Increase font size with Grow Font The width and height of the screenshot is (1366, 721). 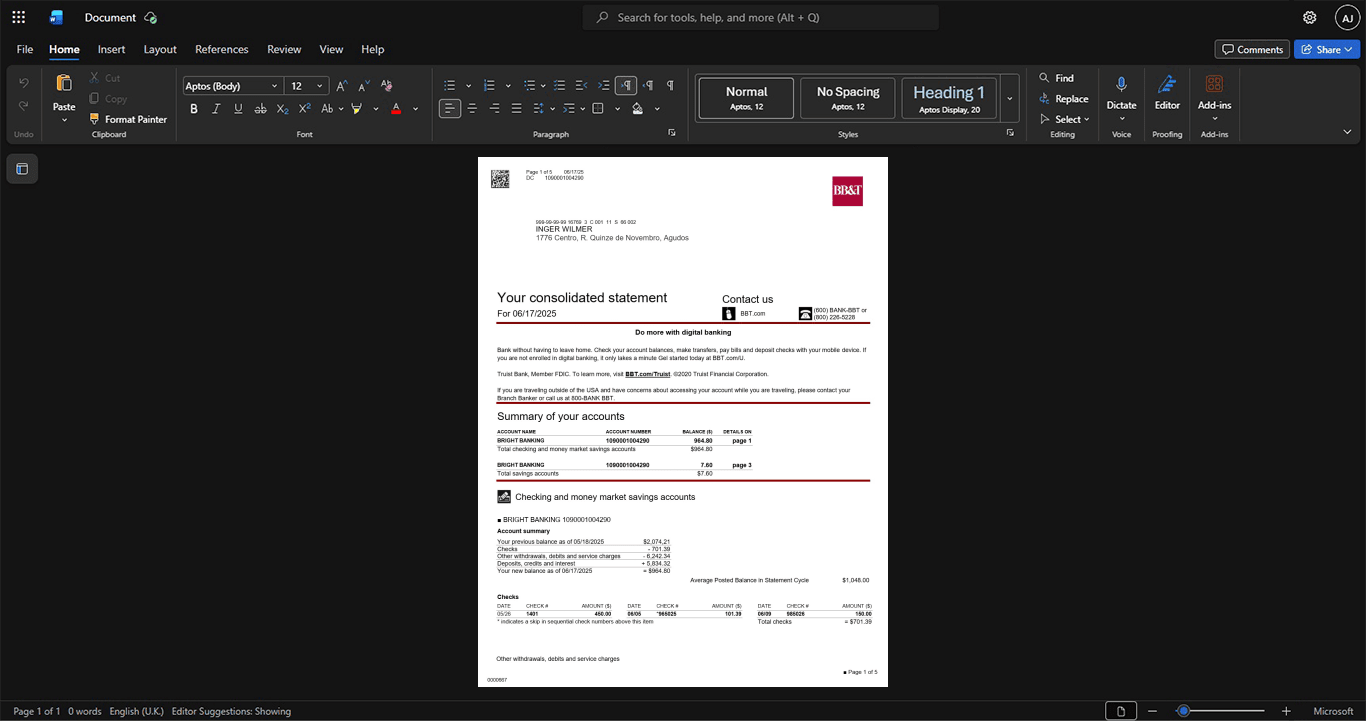click(342, 86)
